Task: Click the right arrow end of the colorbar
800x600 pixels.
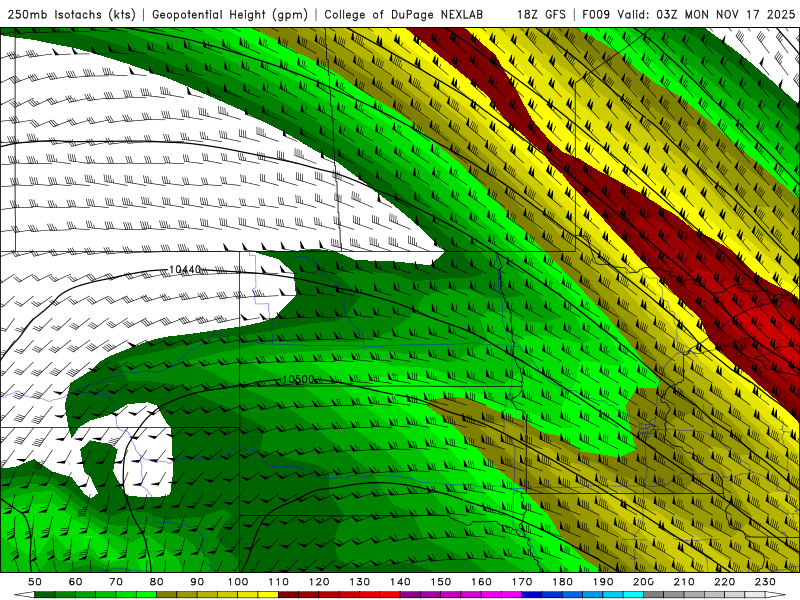Action: click(x=776, y=594)
